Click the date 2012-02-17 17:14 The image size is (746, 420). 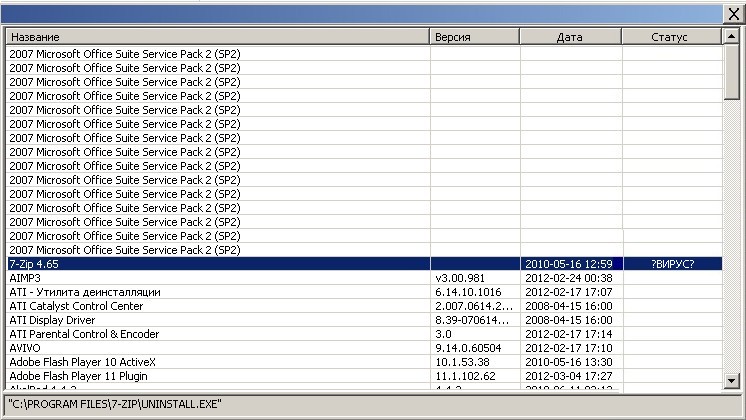click(x=569, y=334)
